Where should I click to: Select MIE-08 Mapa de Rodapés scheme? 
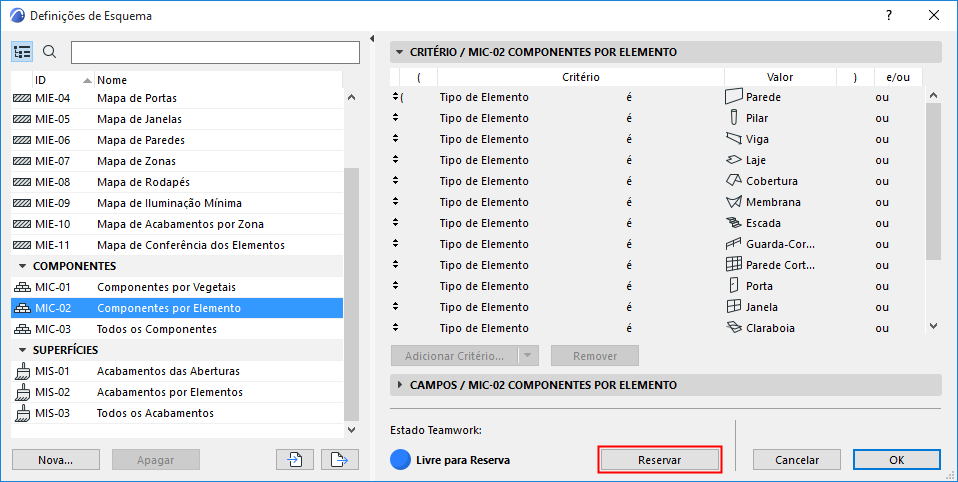point(143,182)
